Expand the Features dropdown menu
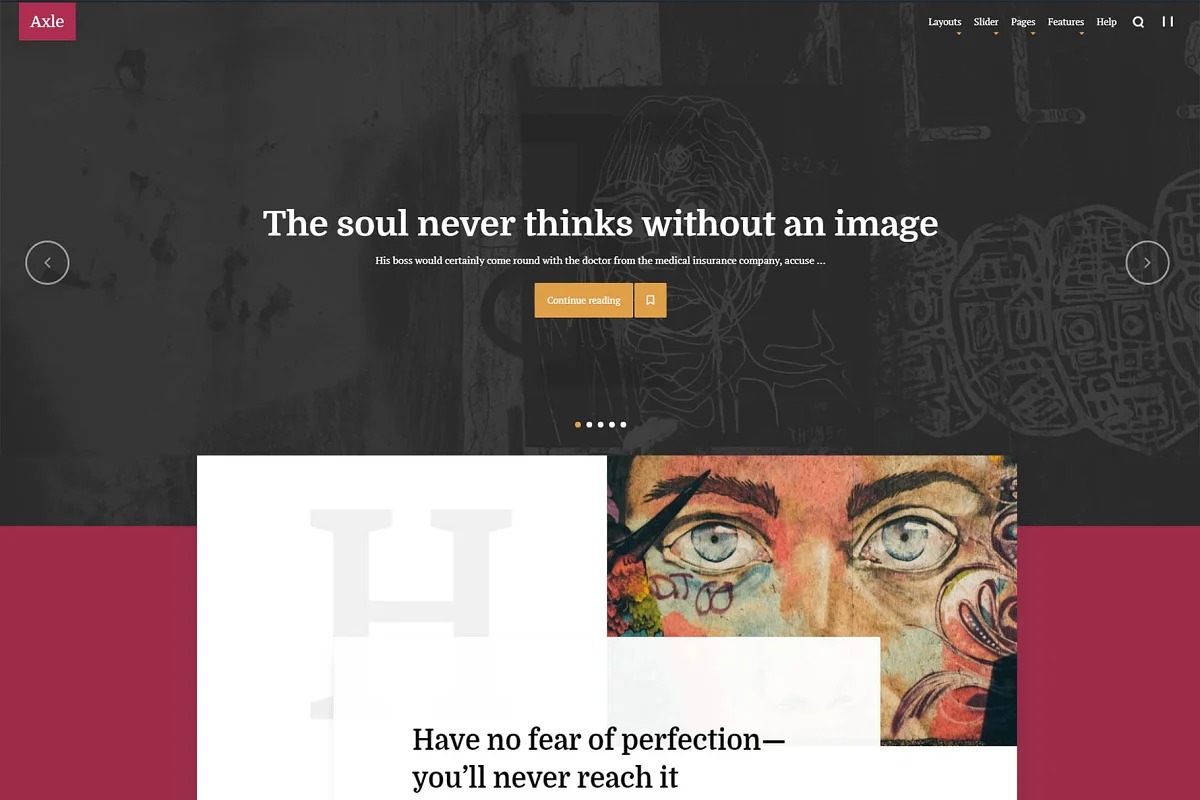Screen dimensions: 1200x800 point(1066,22)
